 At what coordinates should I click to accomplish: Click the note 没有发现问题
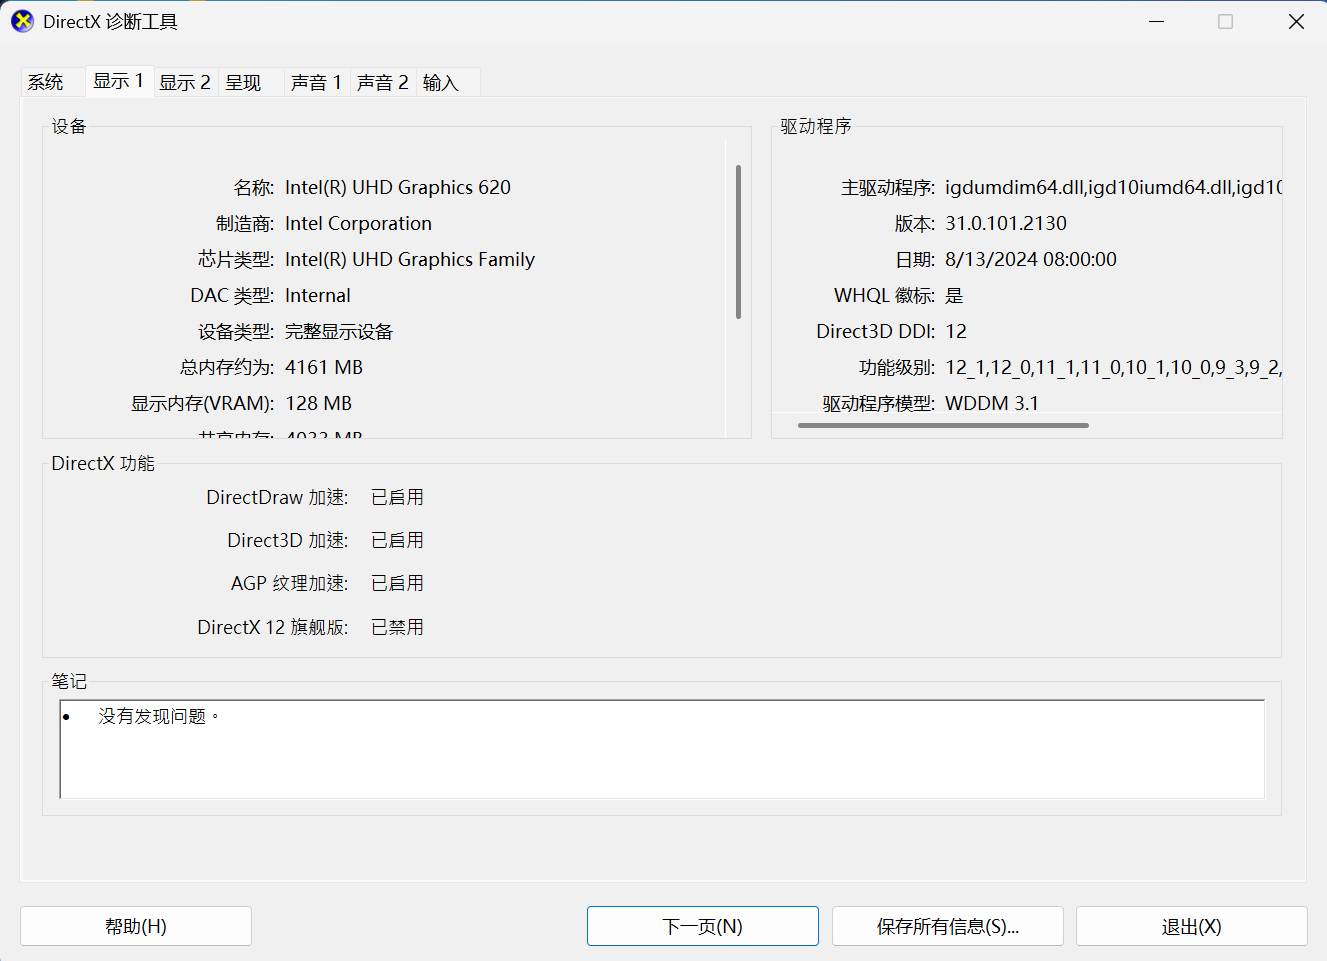point(158,716)
